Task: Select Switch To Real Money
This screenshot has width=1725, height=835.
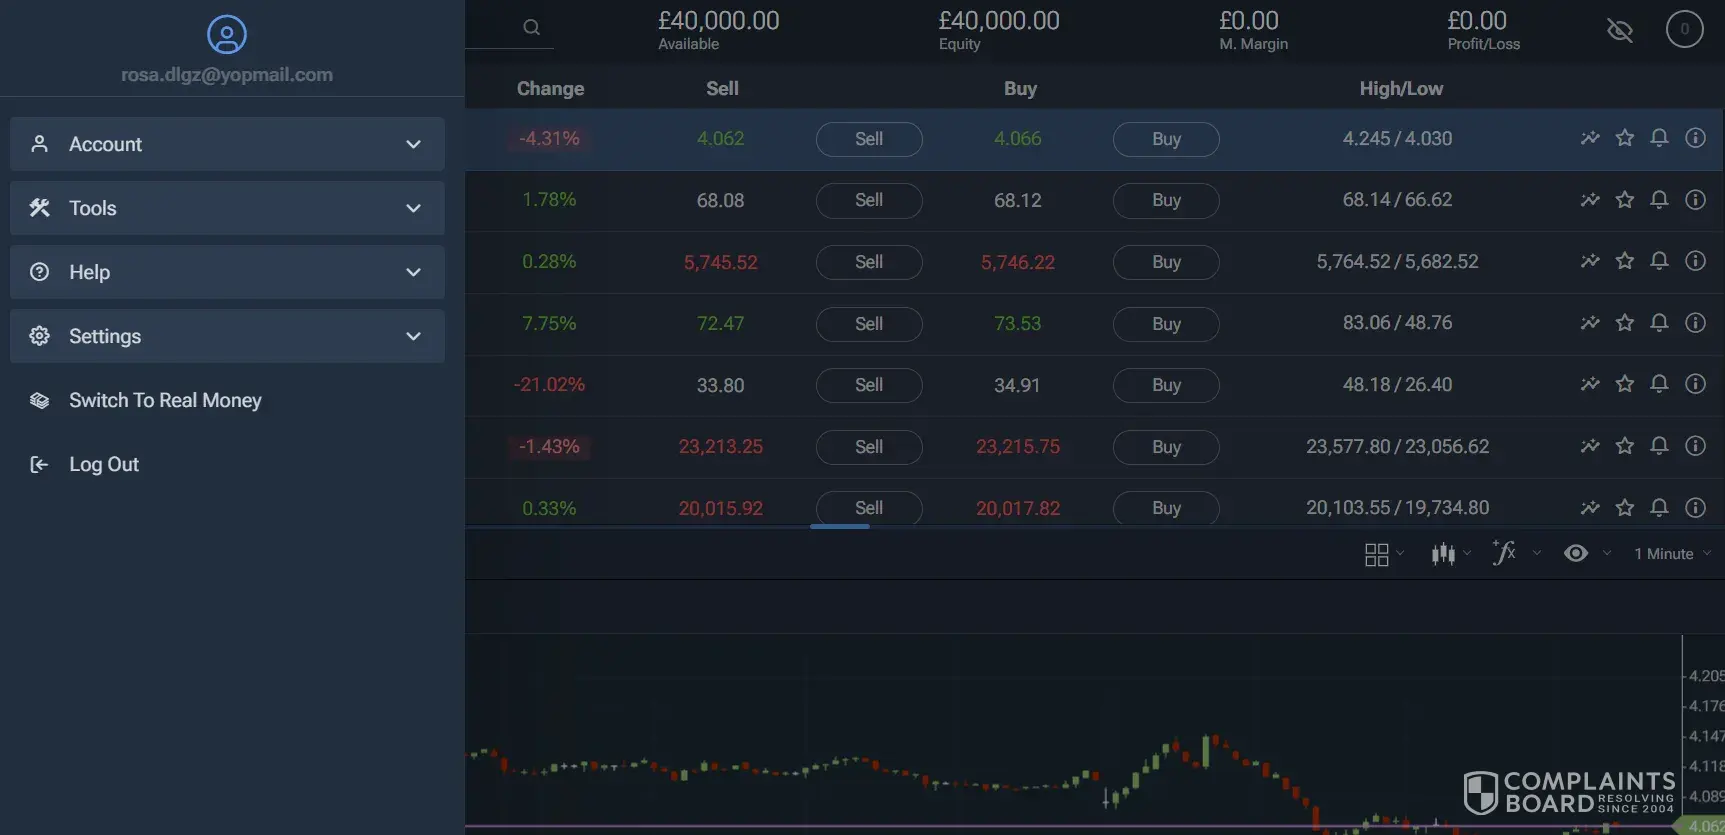Action: [x=165, y=400]
